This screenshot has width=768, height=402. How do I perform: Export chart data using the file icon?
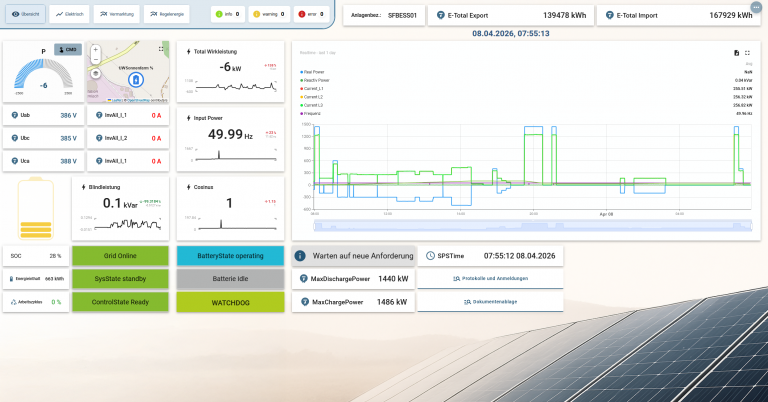click(736, 52)
